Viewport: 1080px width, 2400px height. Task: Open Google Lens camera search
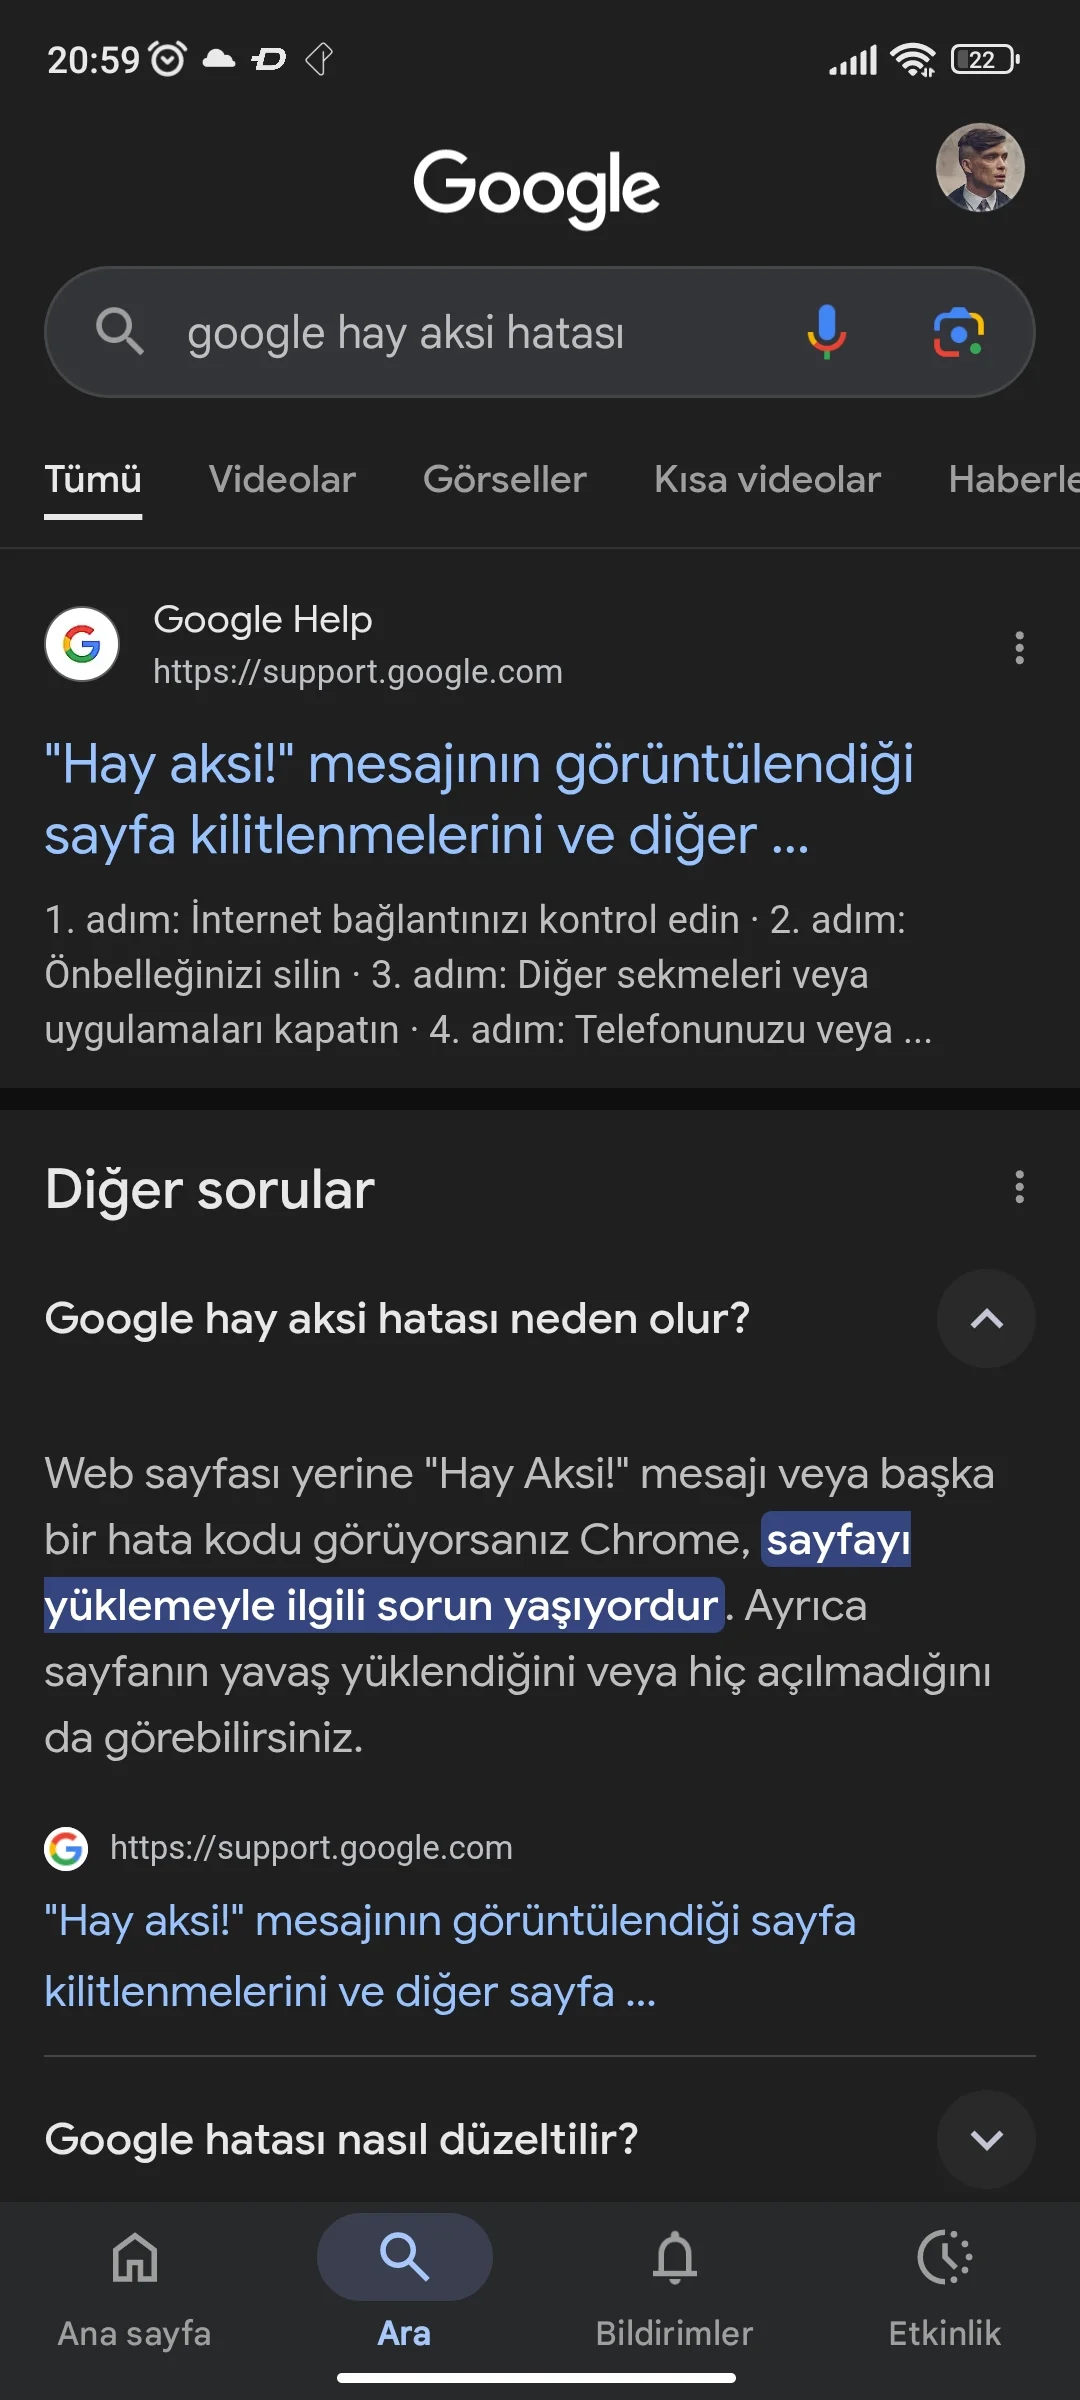(x=958, y=332)
